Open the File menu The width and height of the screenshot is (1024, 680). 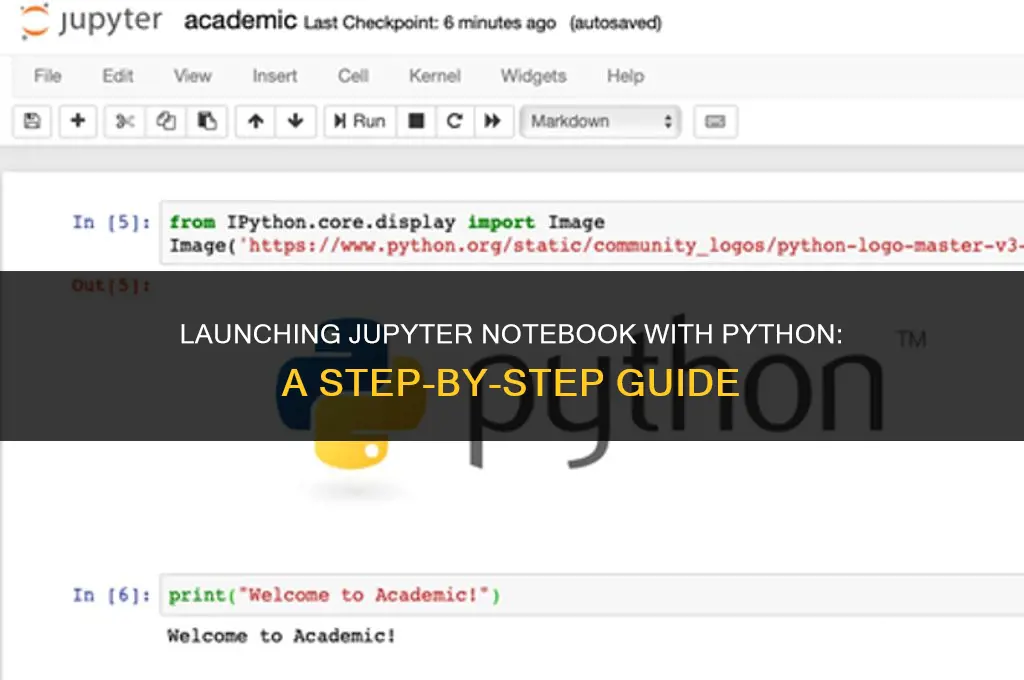(x=48, y=76)
